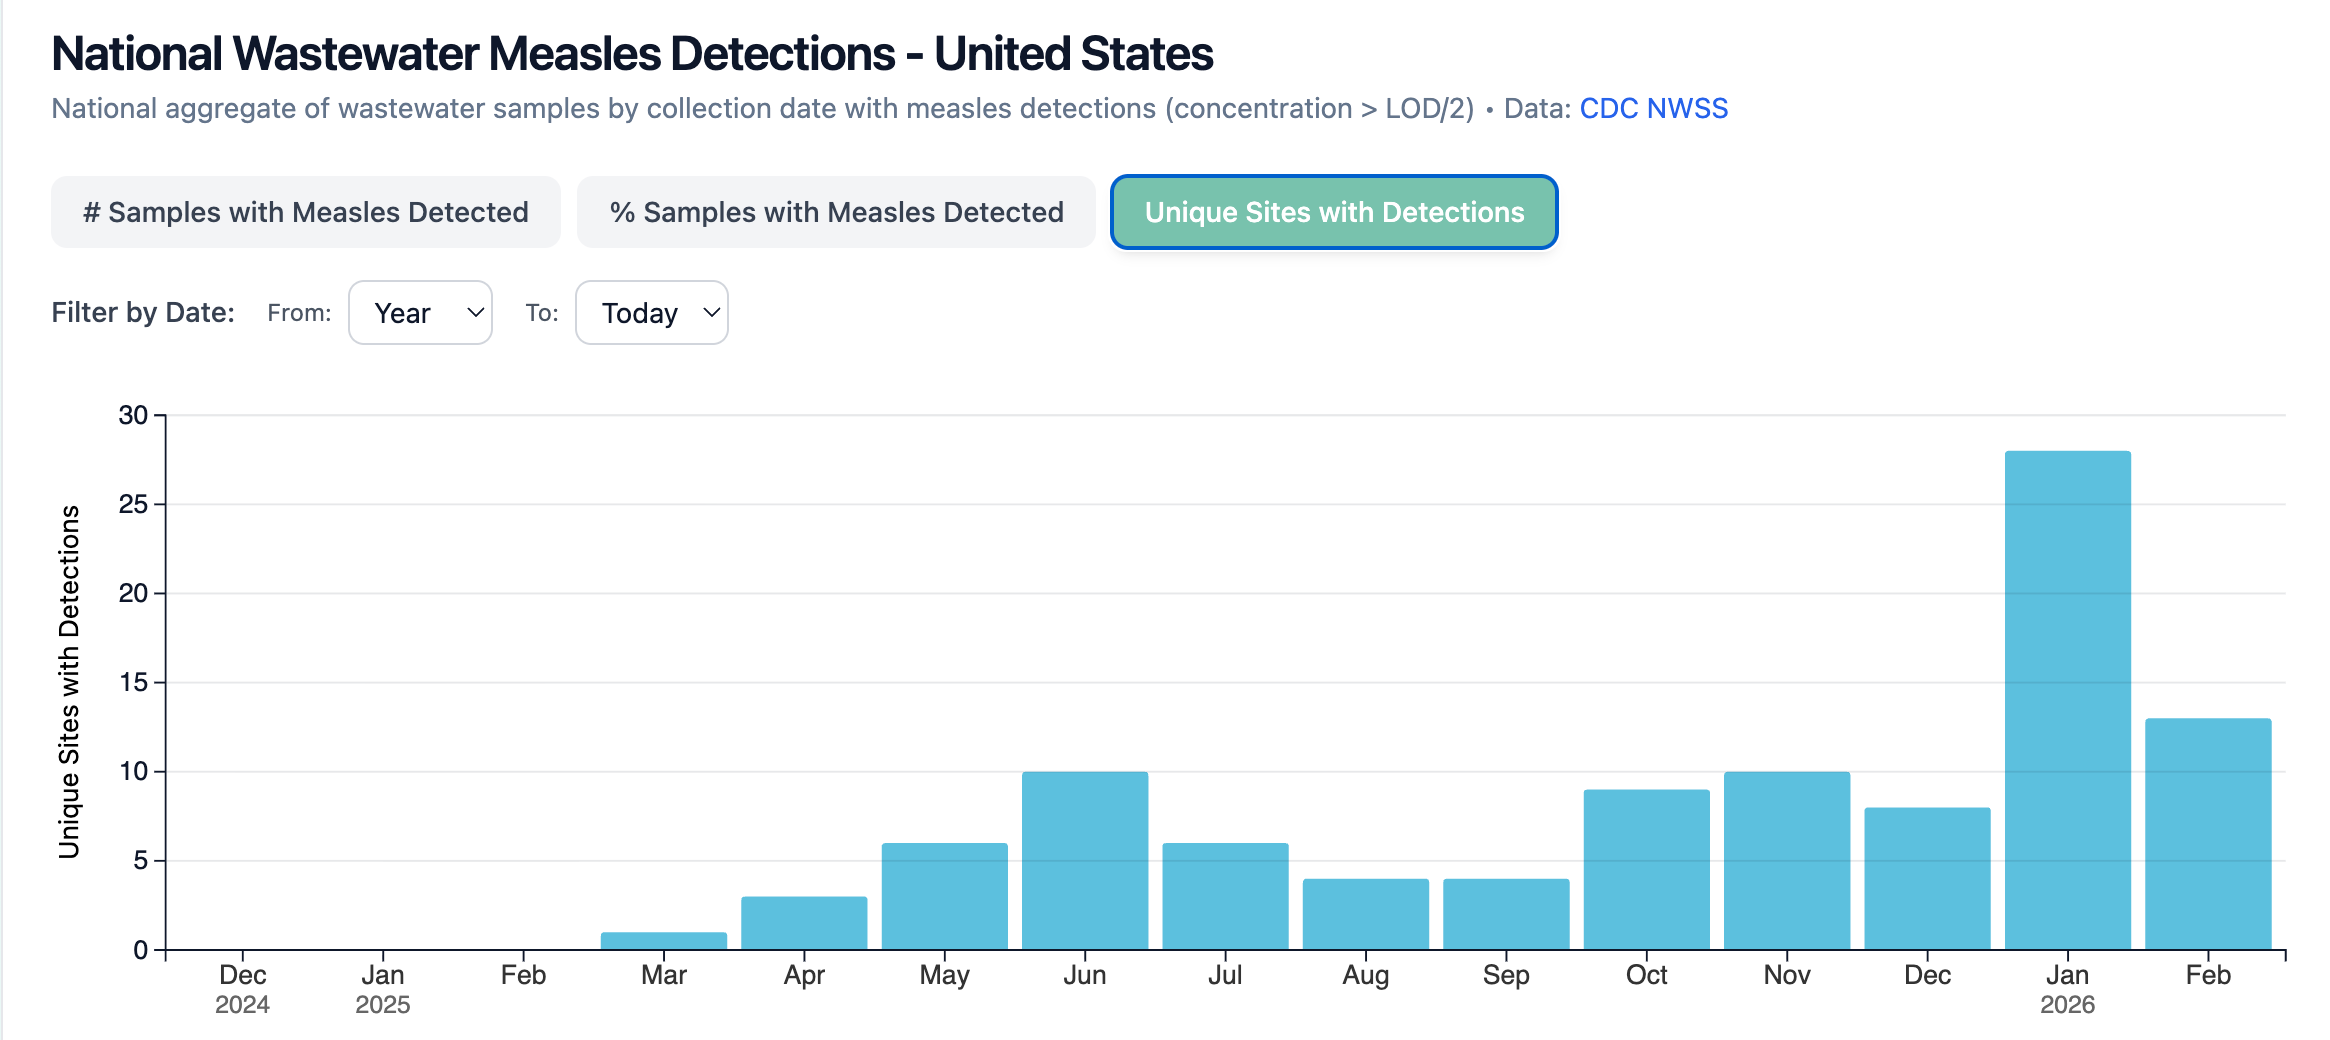
Task: Switch to '% Samples with Measles Detected' view
Action: click(x=835, y=212)
